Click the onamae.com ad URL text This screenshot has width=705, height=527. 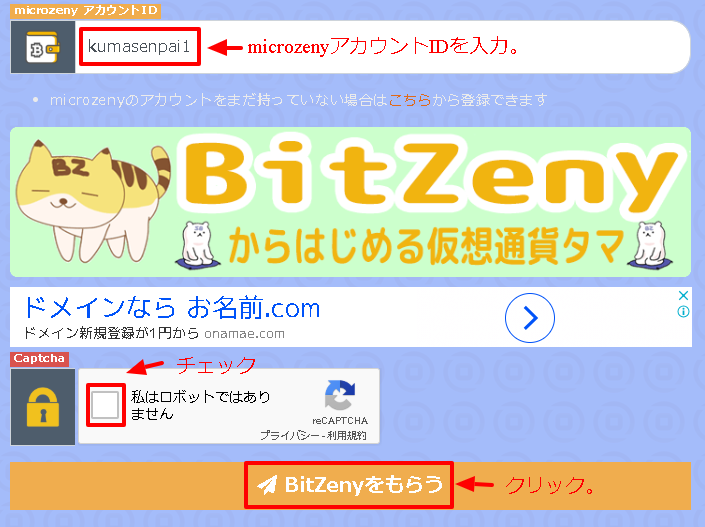point(244,334)
